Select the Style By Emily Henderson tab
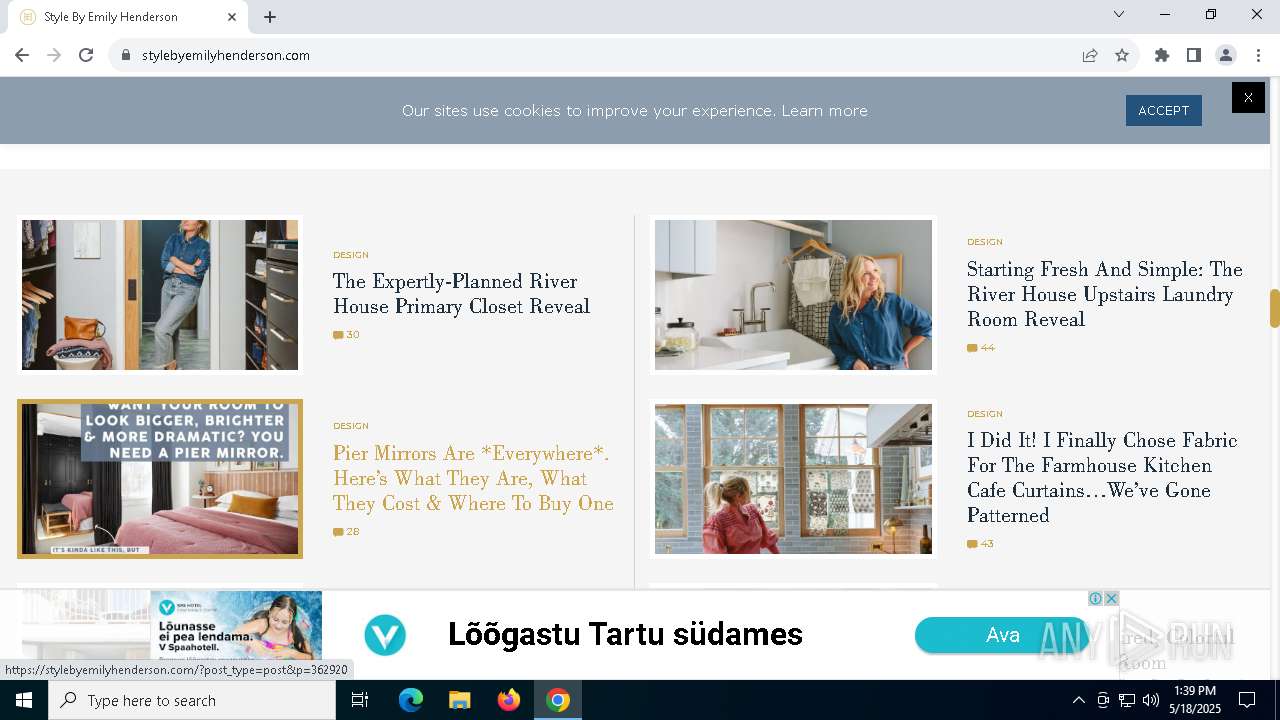 [x=128, y=17]
